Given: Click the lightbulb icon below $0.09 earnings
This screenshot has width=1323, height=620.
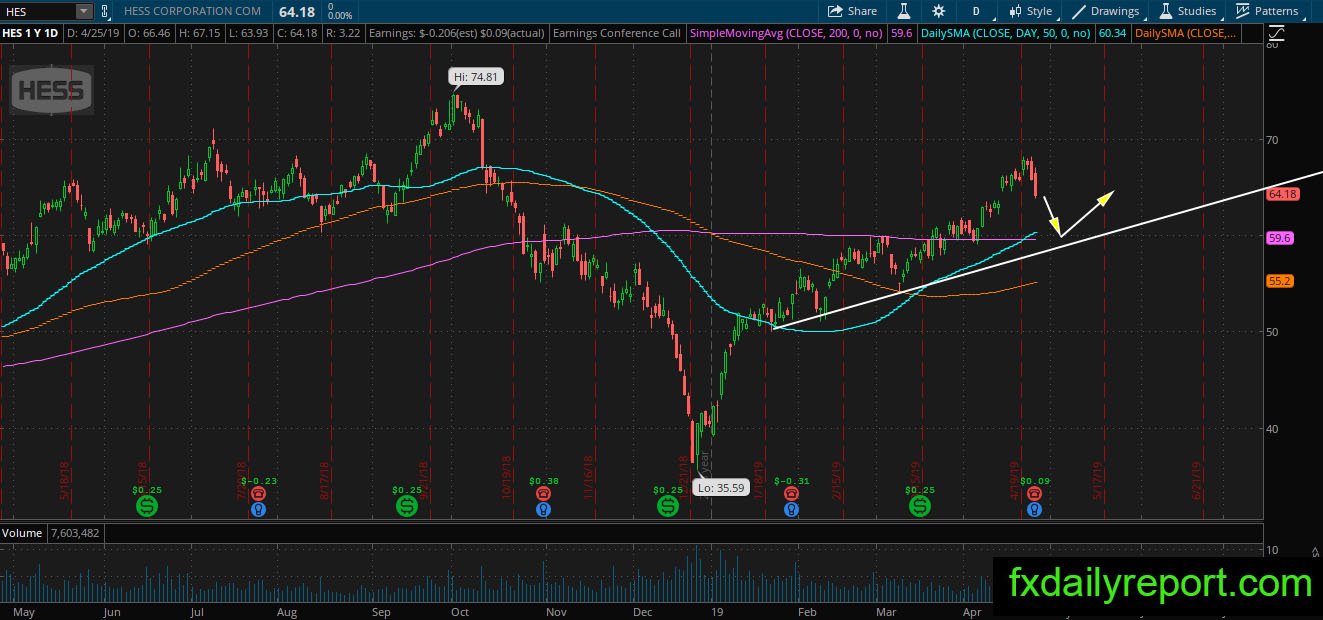Looking at the screenshot, I should pos(1035,509).
